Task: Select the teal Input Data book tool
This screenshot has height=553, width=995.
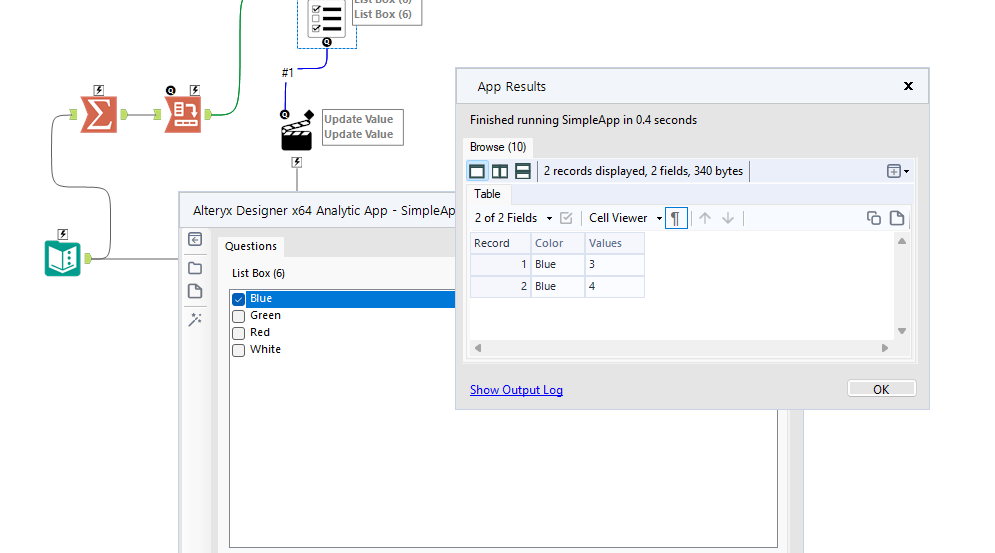Action: click(x=63, y=258)
